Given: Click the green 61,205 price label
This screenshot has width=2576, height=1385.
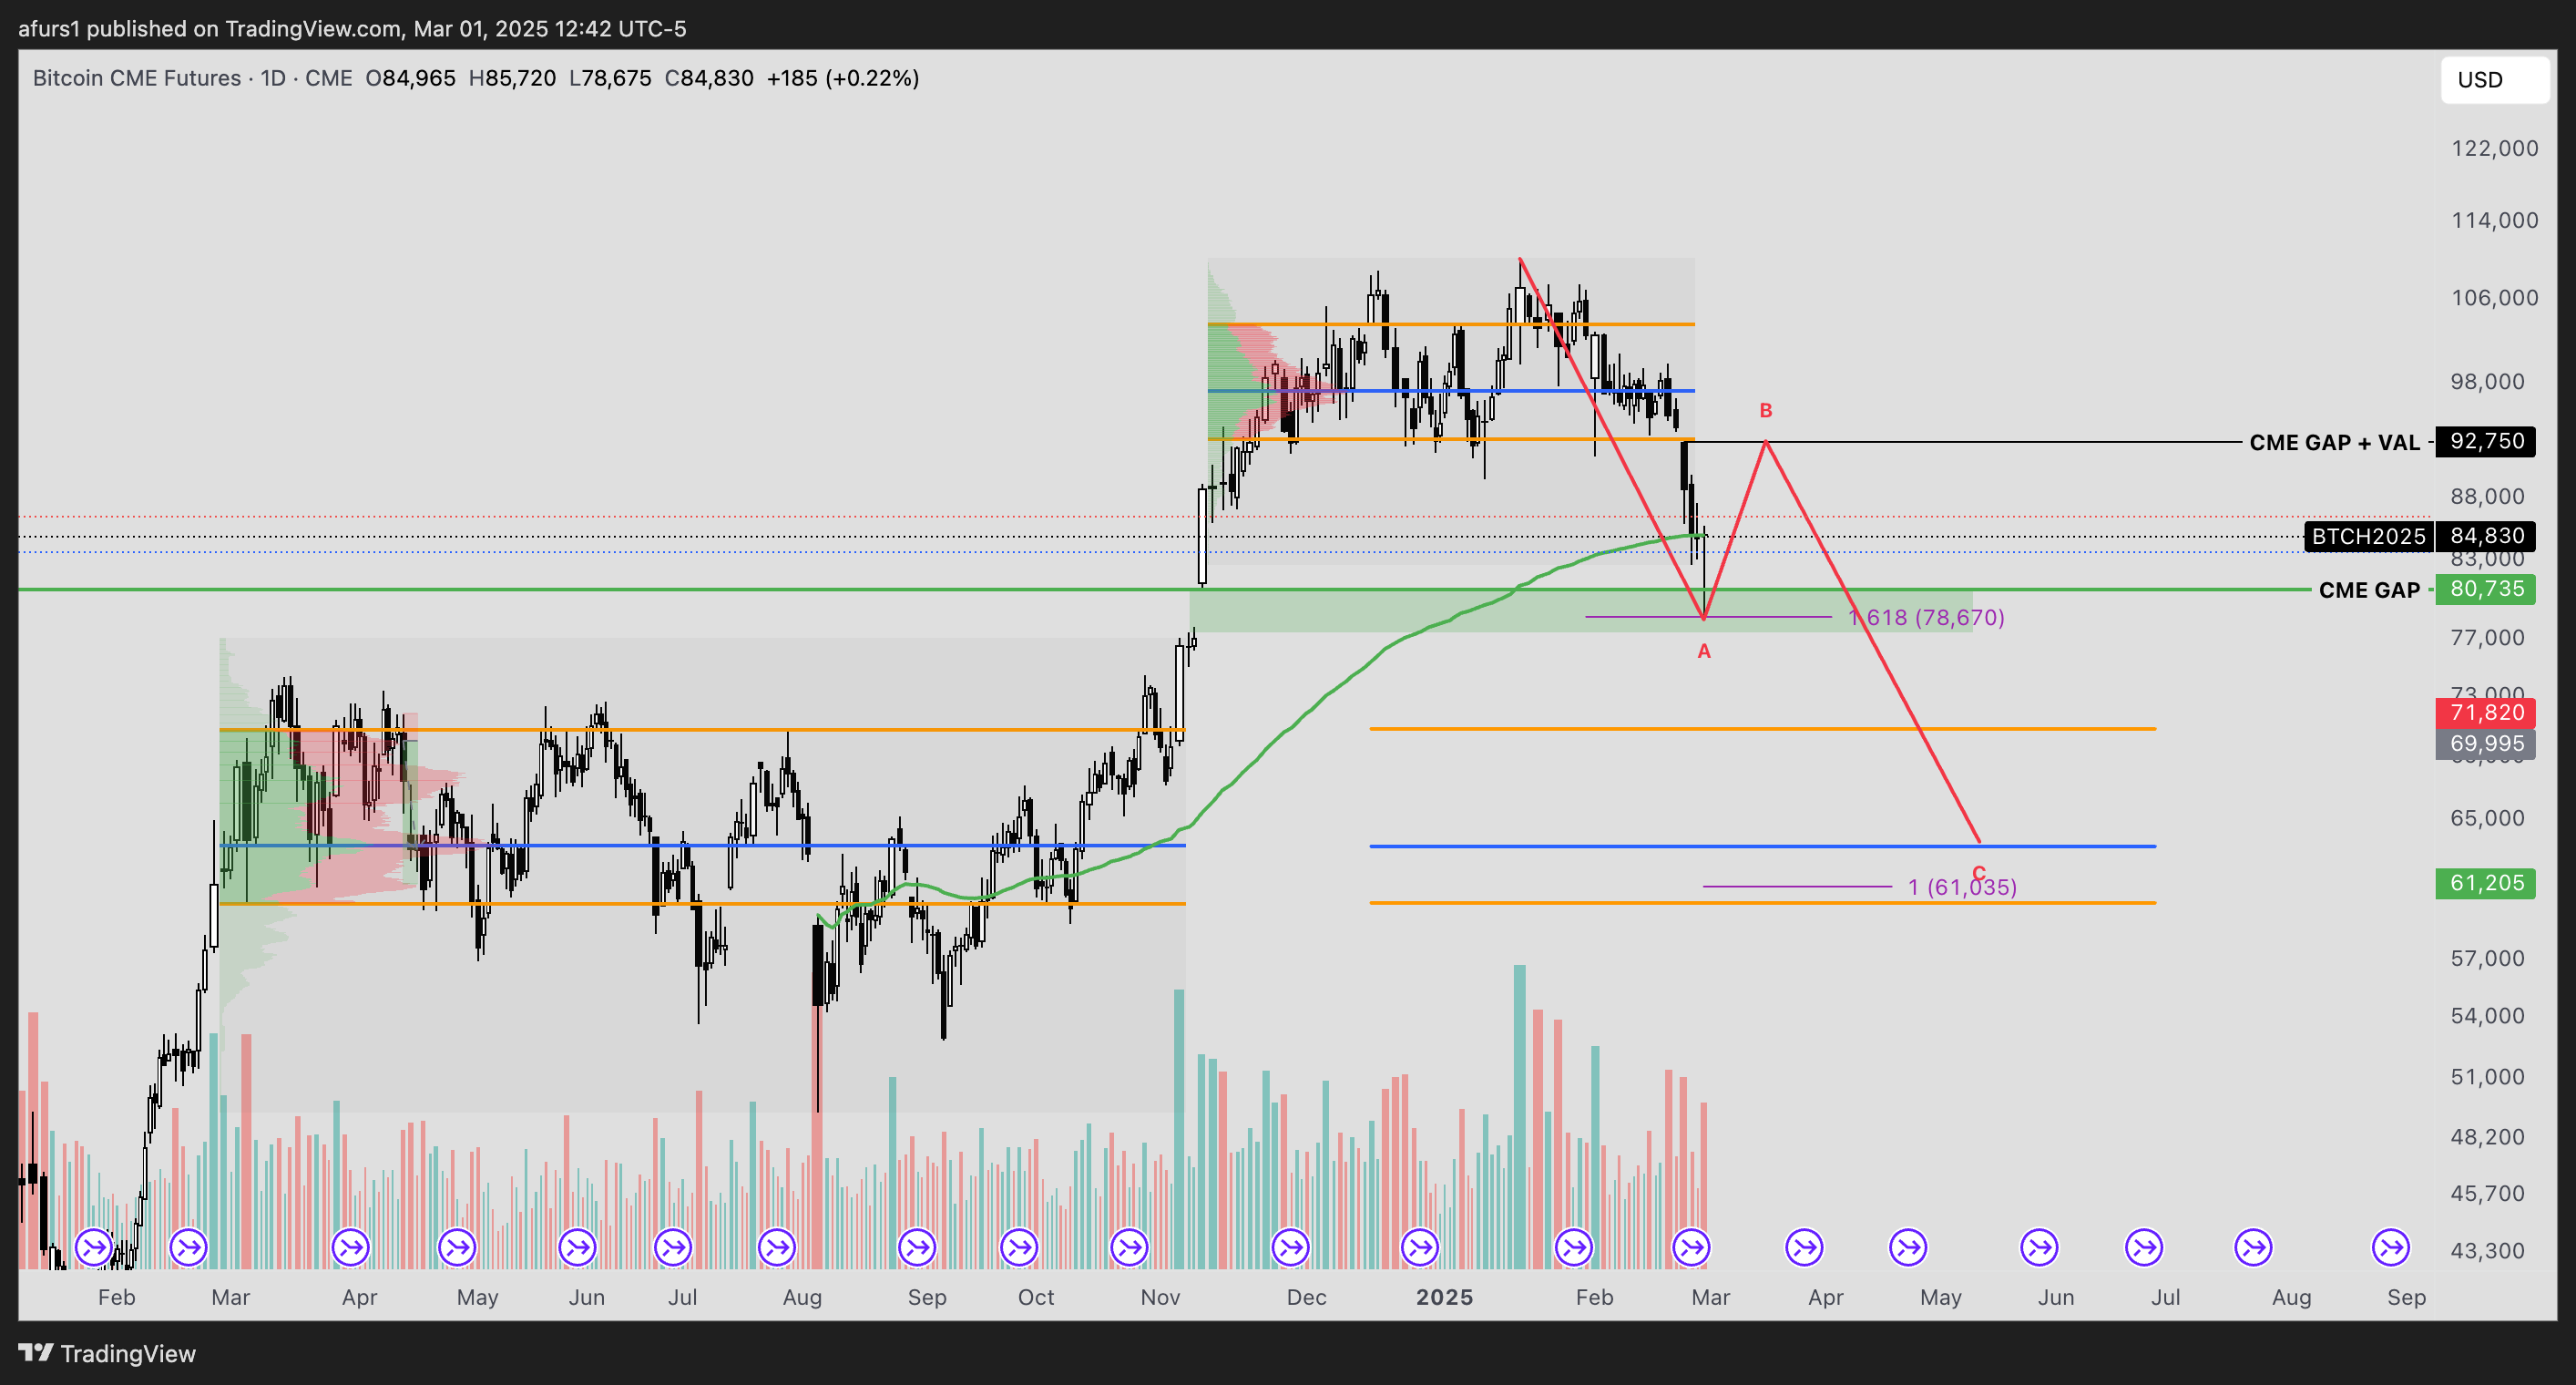Looking at the screenshot, I should point(2486,883).
